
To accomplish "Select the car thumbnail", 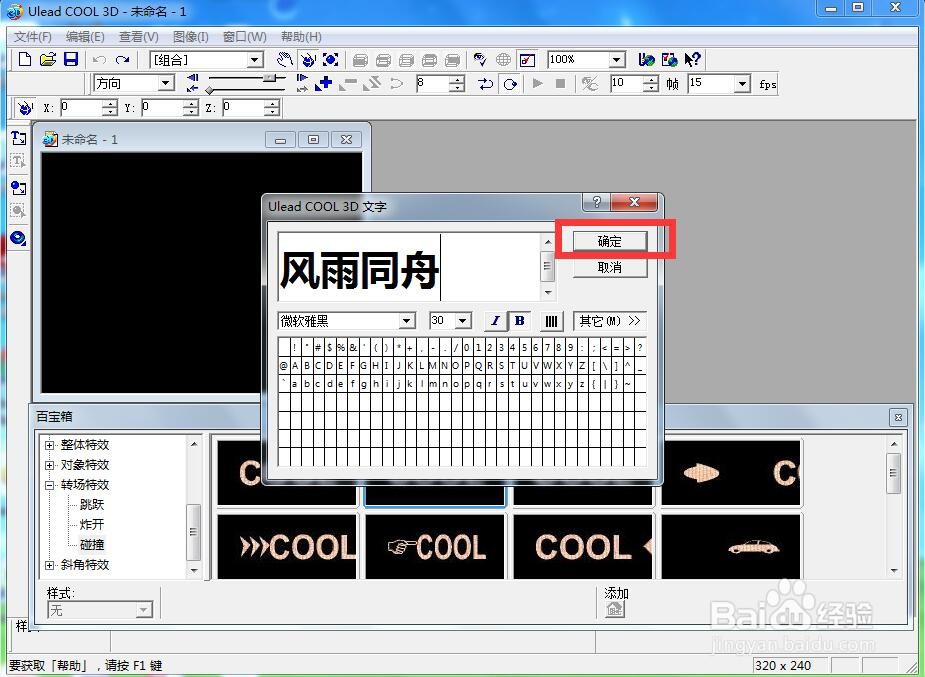I will tap(731, 546).
